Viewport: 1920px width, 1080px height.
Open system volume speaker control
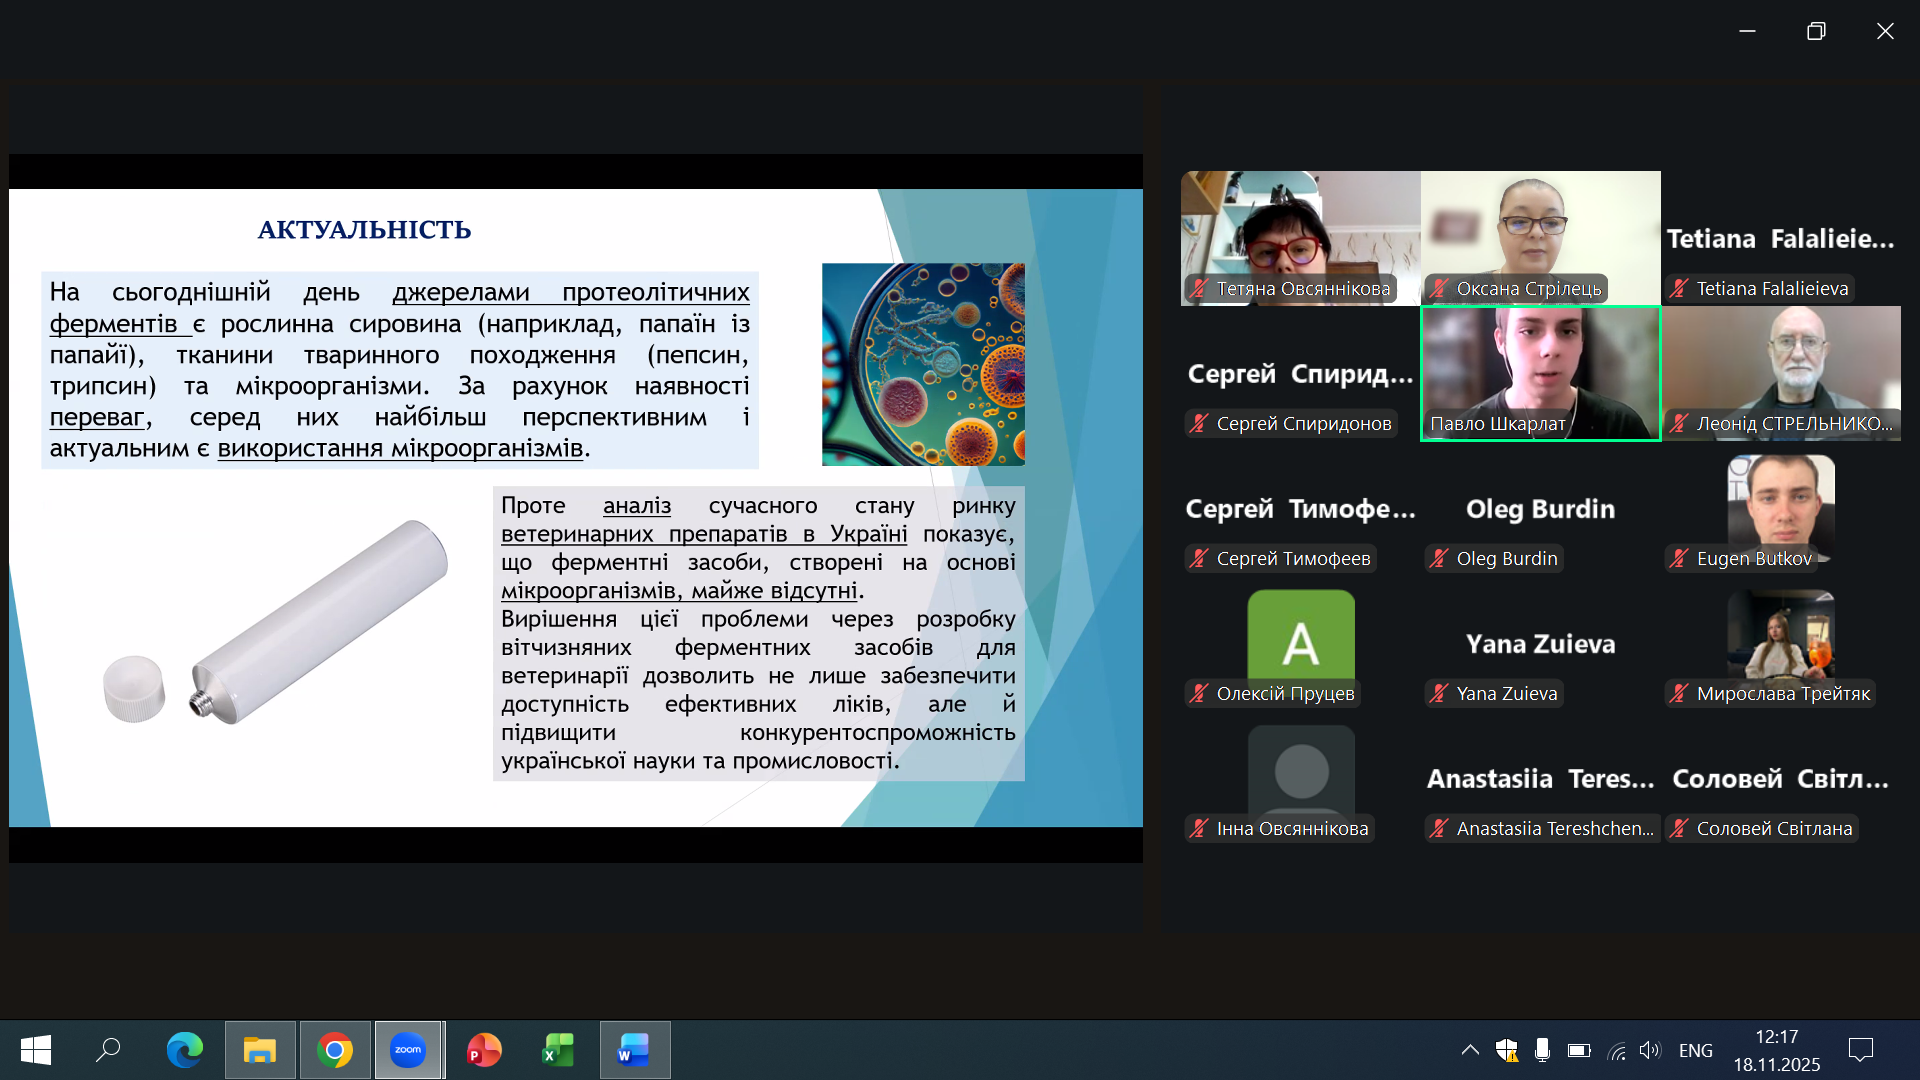pyautogui.click(x=1650, y=1050)
